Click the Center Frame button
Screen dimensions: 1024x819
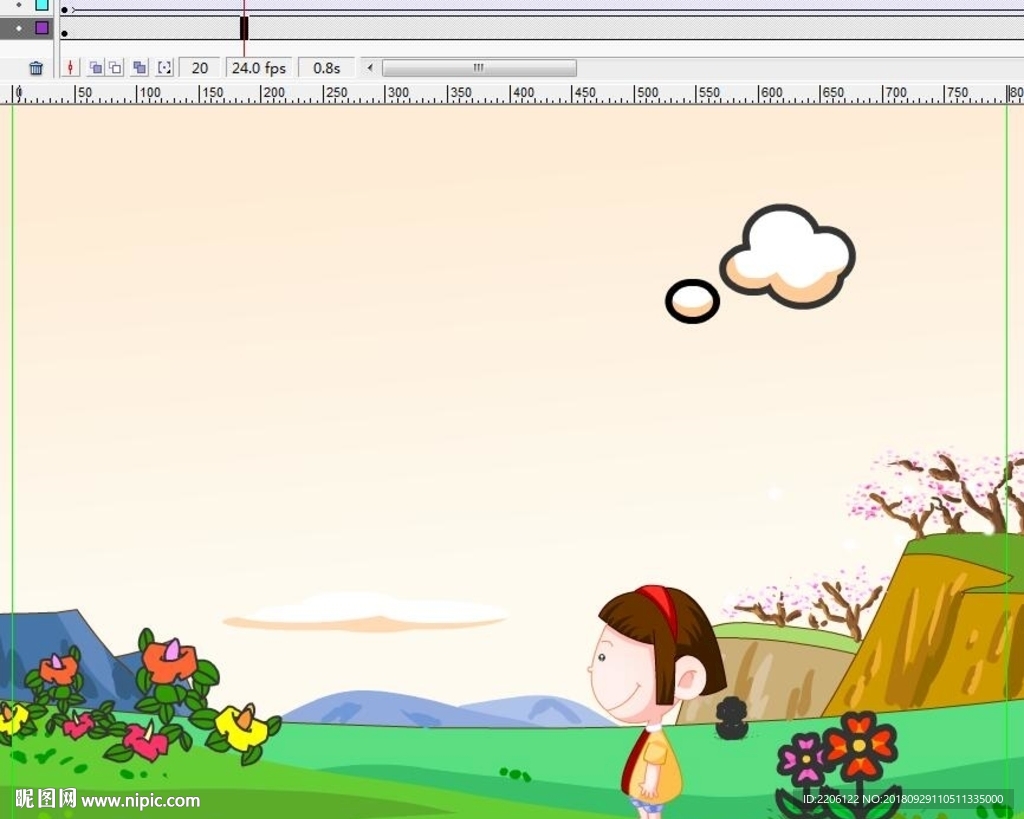point(70,68)
